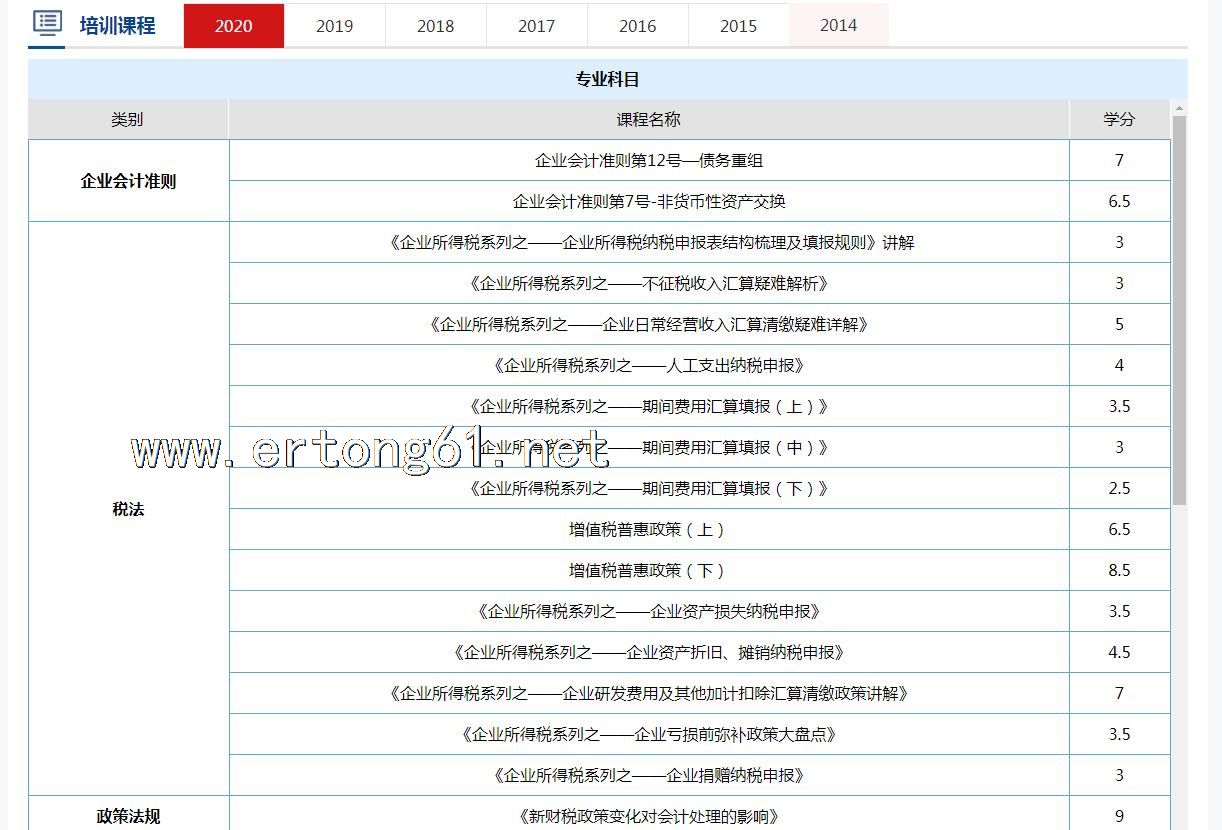This screenshot has width=1222, height=830.
Task: Open 人工支出纳税申报 course
Action: [x=649, y=365]
